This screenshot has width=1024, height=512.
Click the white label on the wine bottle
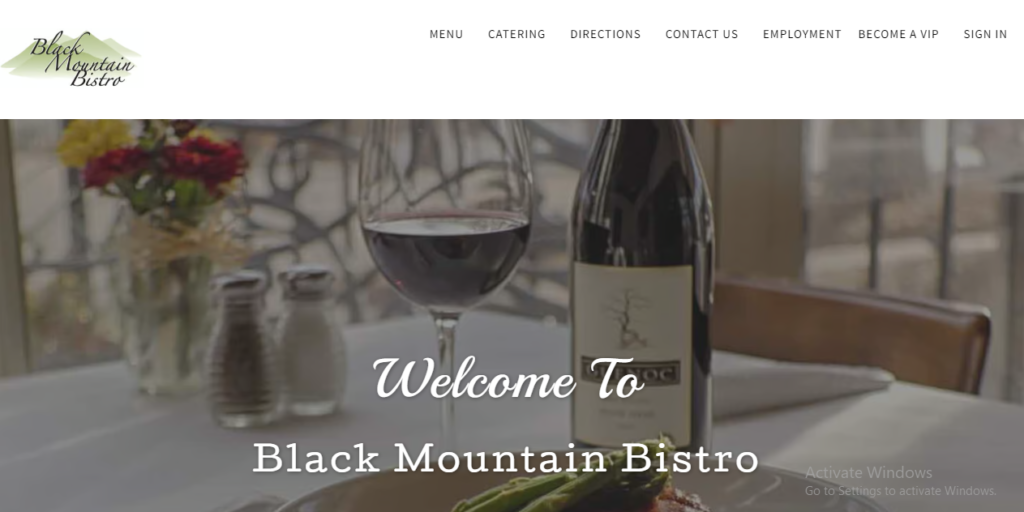pos(632,353)
